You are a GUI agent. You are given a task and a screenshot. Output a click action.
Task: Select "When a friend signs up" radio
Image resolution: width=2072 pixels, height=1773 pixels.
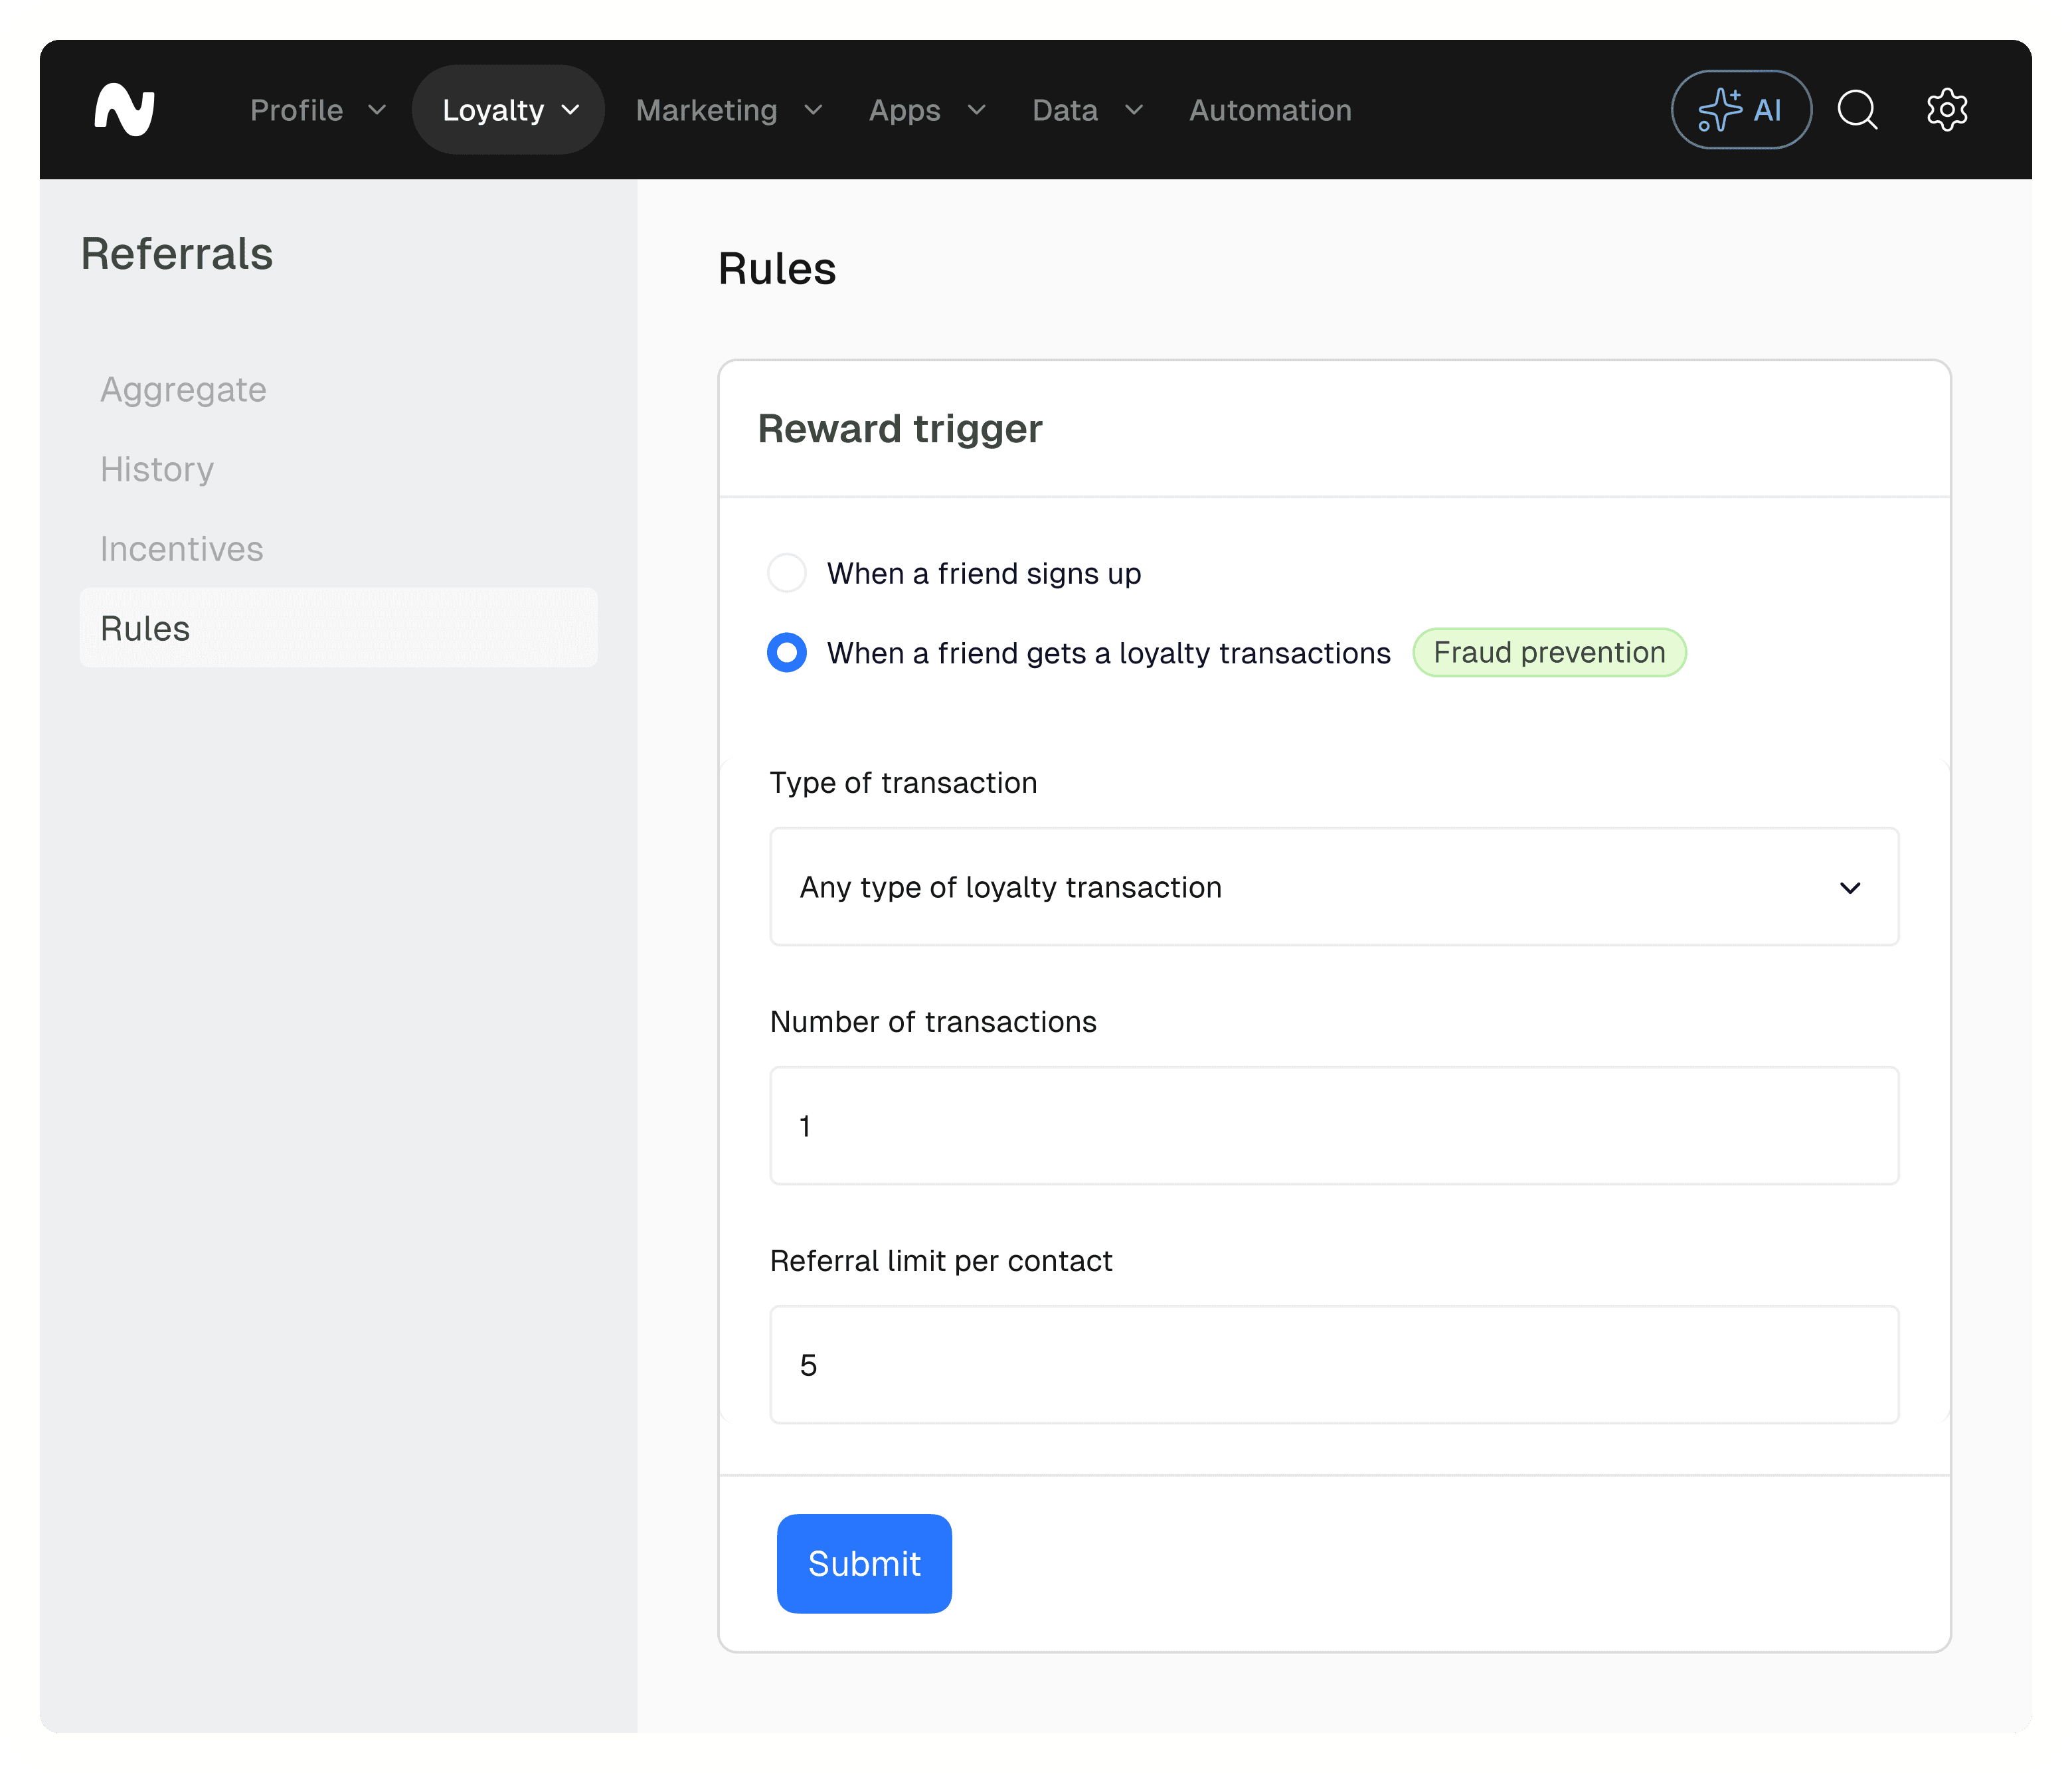coord(787,573)
